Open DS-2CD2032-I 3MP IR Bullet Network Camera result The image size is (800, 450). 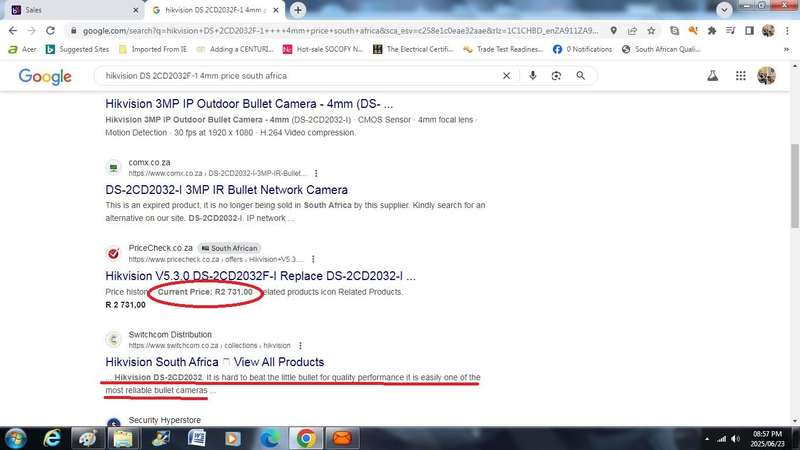coord(227,190)
